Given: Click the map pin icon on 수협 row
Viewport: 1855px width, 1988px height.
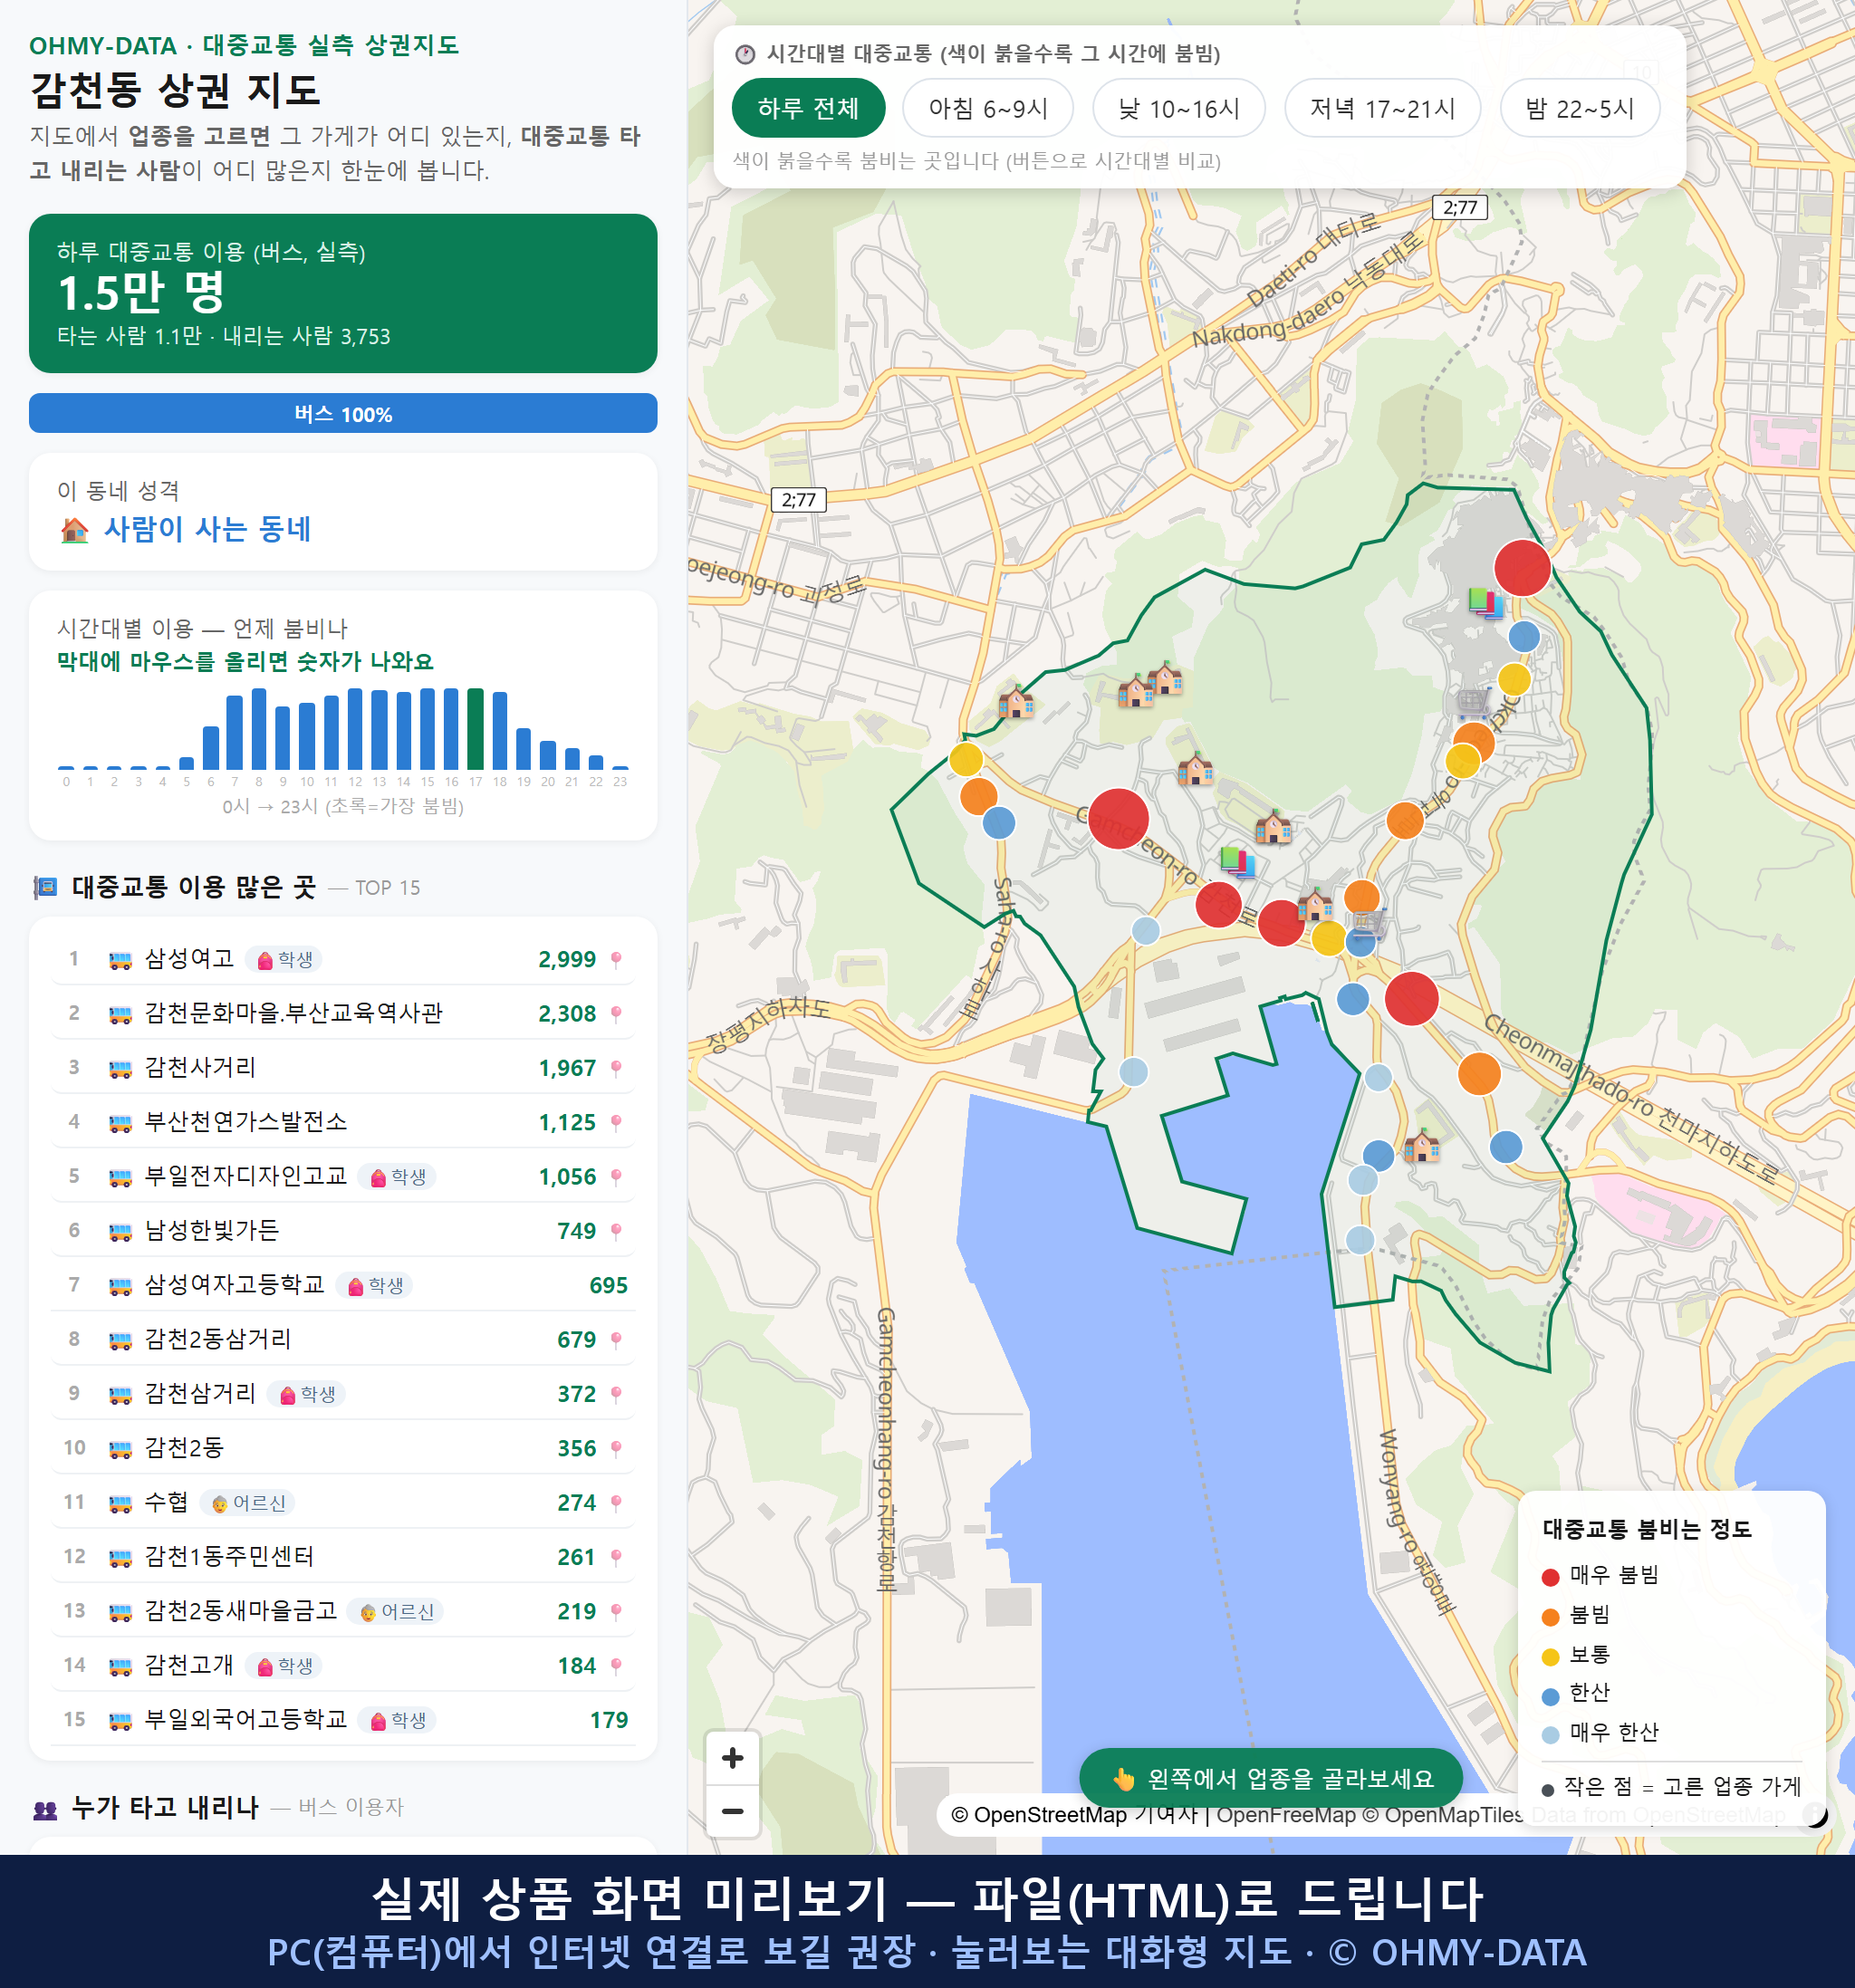Looking at the screenshot, I should (616, 1503).
